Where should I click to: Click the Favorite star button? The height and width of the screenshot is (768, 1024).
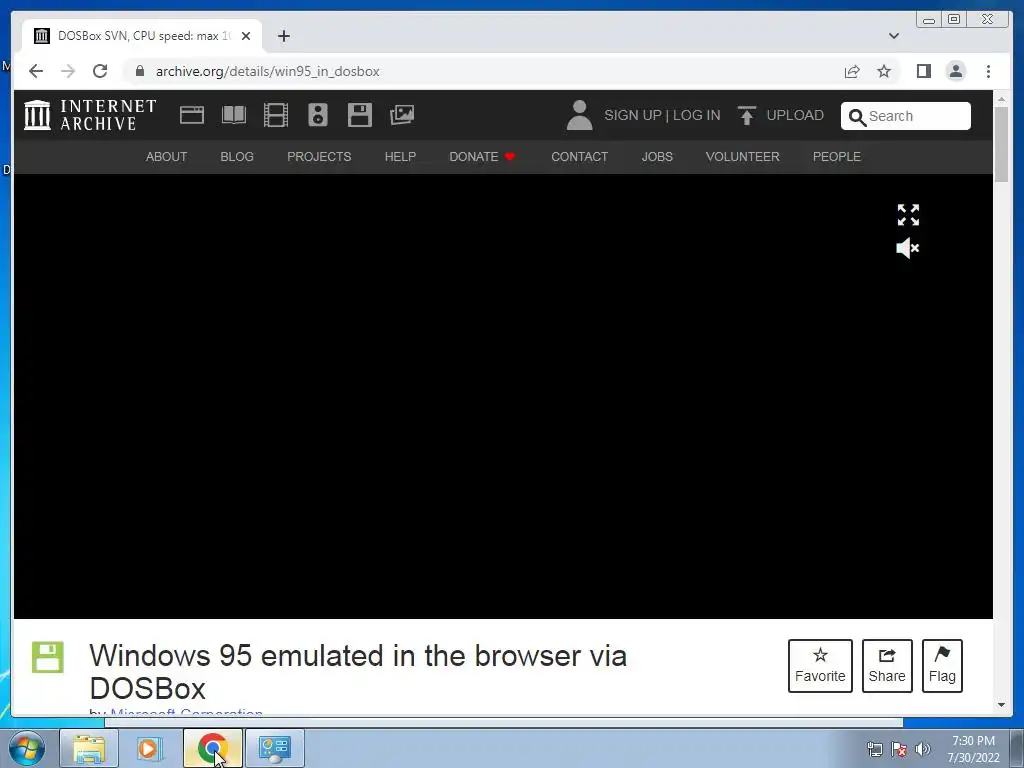pyautogui.click(x=820, y=665)
